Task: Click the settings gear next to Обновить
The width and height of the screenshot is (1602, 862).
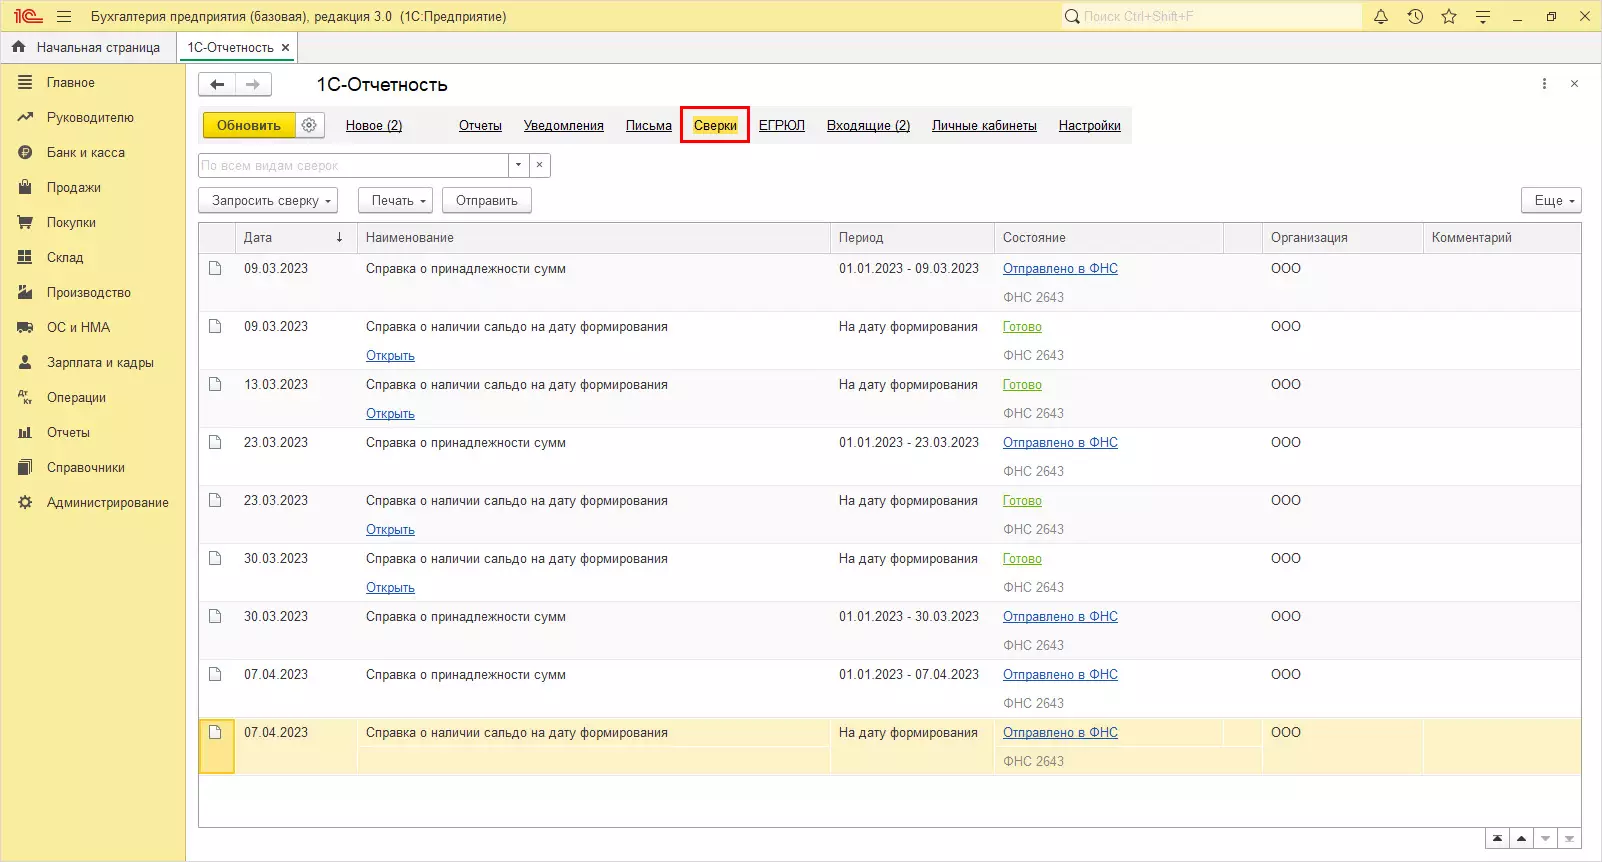Action: [x=309, y=125]
